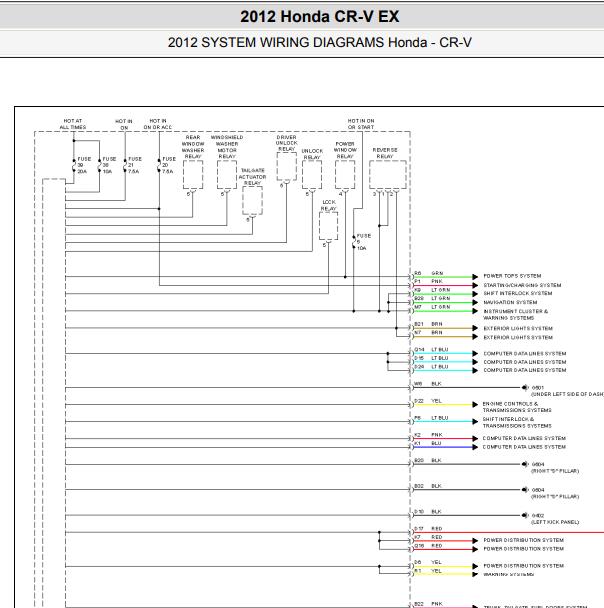Click the "2012 Honda CR-V EX" title

coord(319,16)
